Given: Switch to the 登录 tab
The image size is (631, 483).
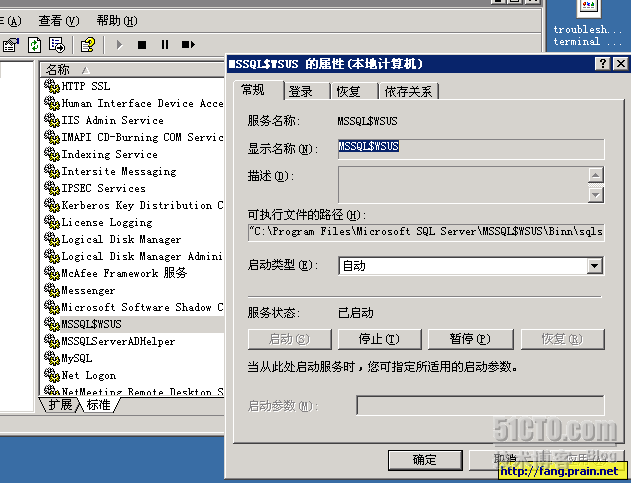Looking at the screenshot, I should 306,91.
